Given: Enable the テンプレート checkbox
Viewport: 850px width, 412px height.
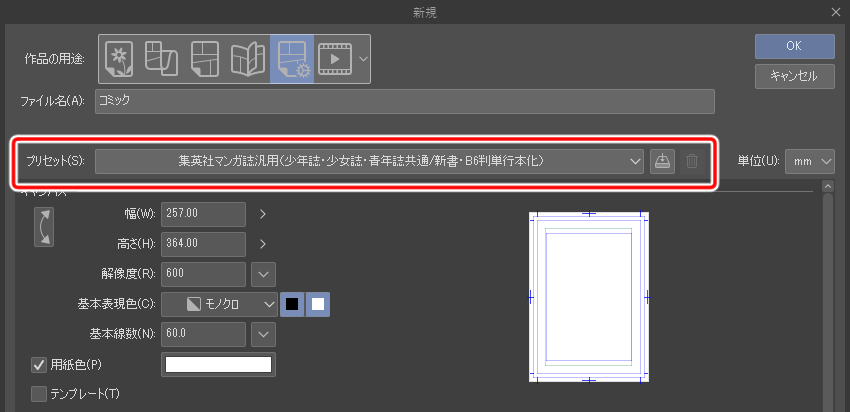Looking at the screenshot, I should [x=39, y=394].
